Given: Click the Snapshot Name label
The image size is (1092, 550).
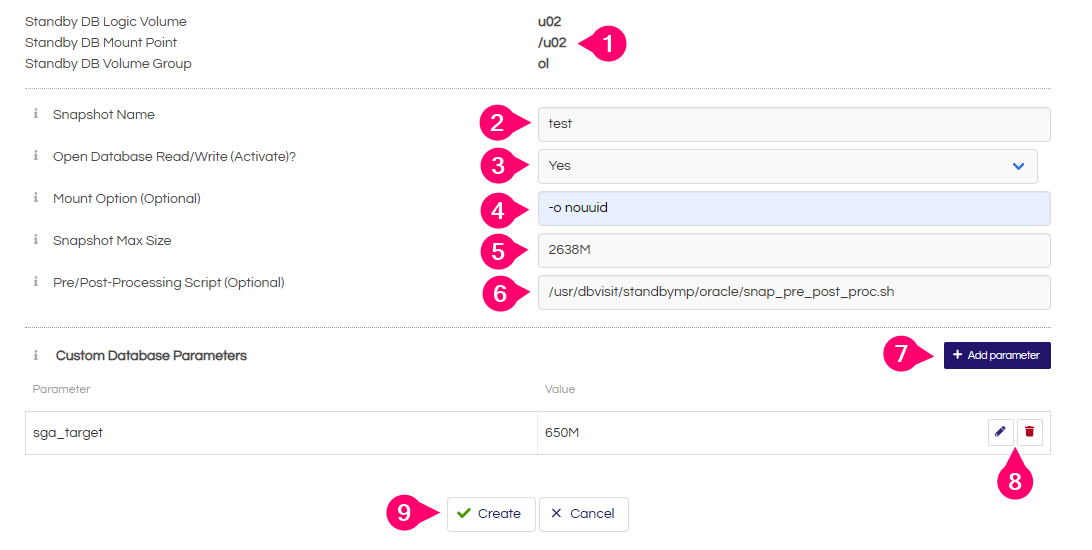Looking at the screenshot, I should 104,114.
